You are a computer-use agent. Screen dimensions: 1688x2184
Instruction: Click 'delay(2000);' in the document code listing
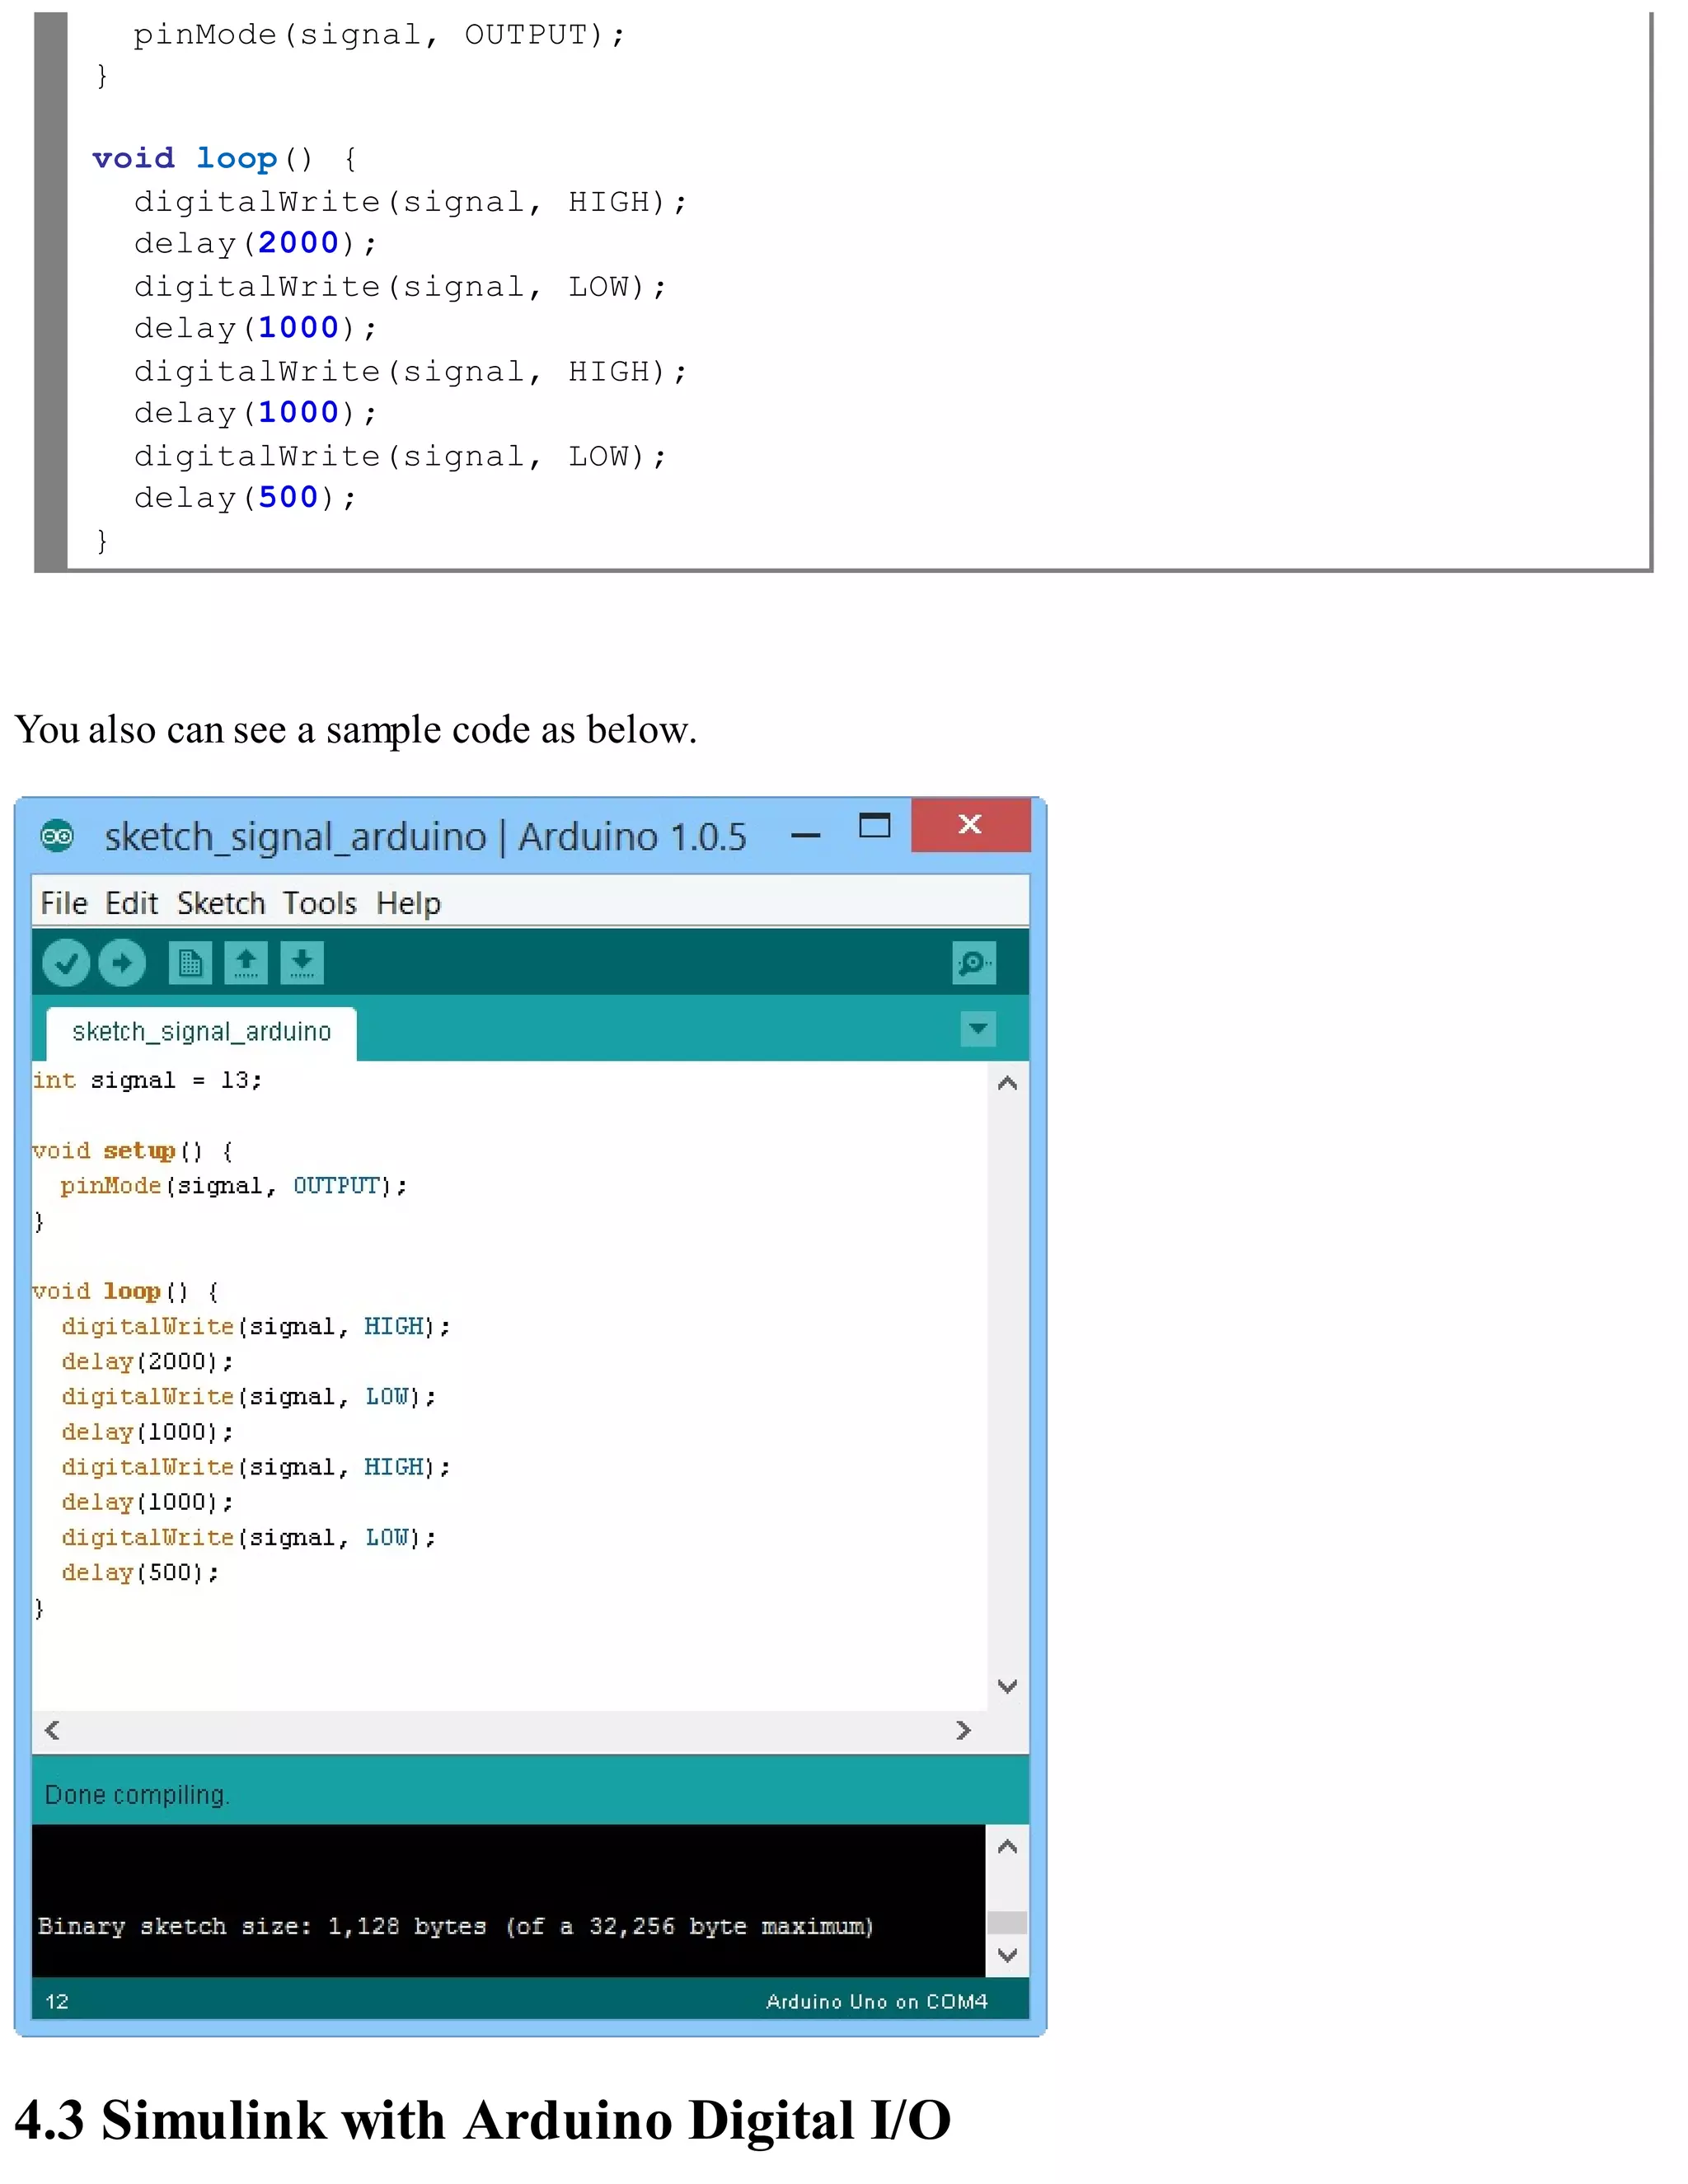tap(256, 243)
